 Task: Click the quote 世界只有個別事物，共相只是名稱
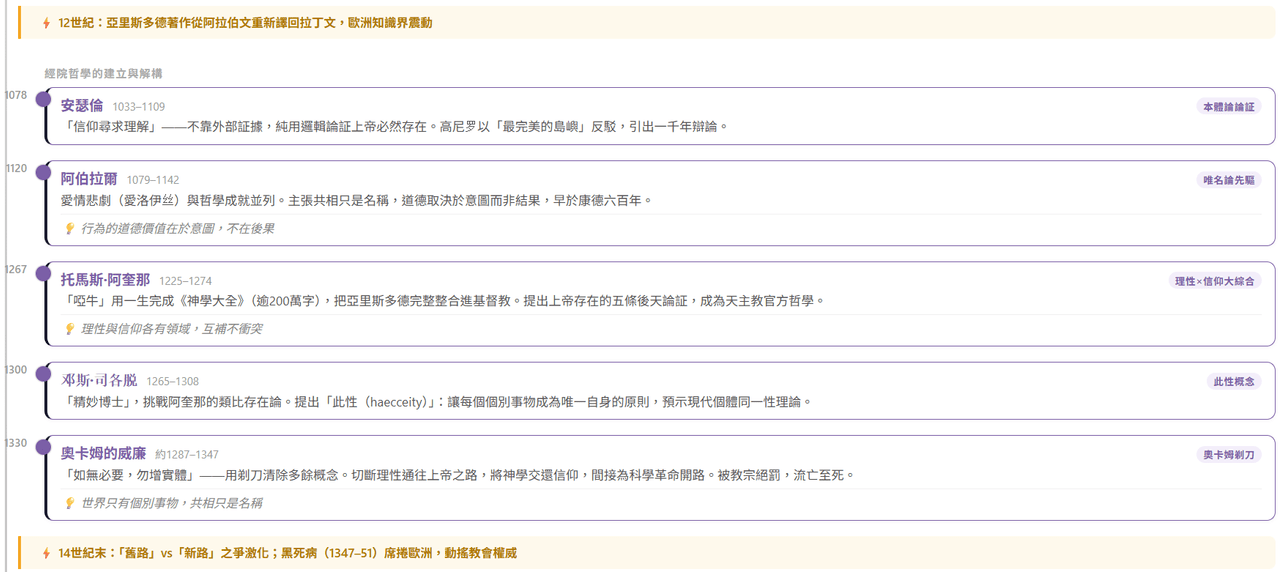click(172, 503)
